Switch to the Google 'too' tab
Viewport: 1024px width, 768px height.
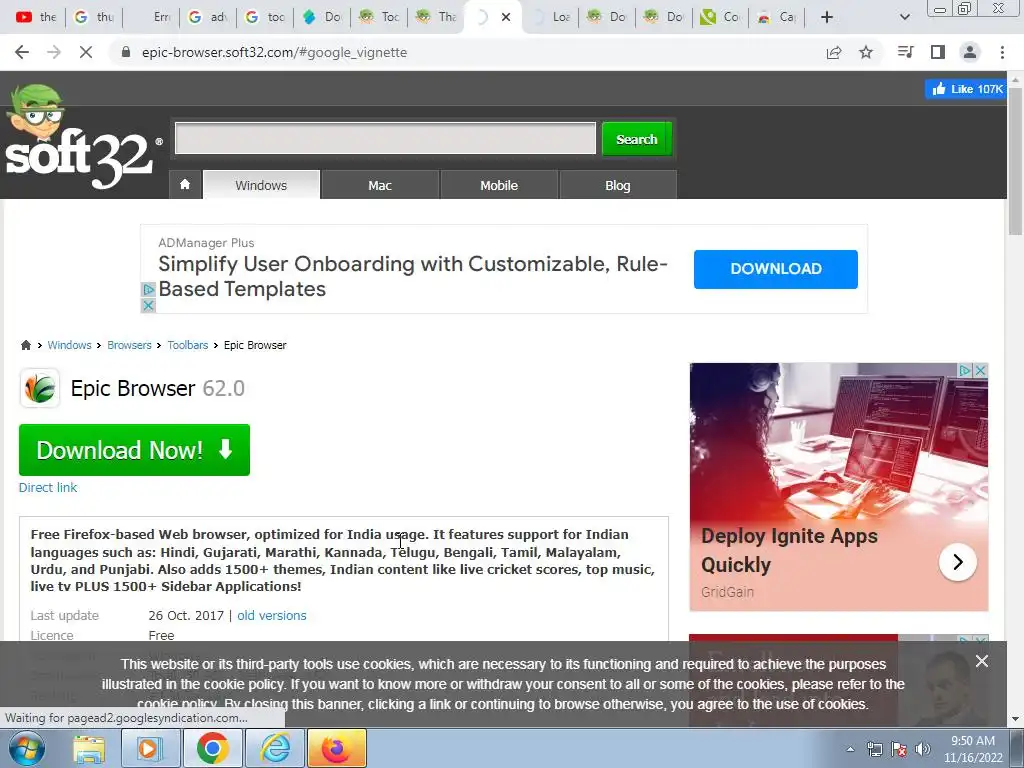tap(265, 17)
